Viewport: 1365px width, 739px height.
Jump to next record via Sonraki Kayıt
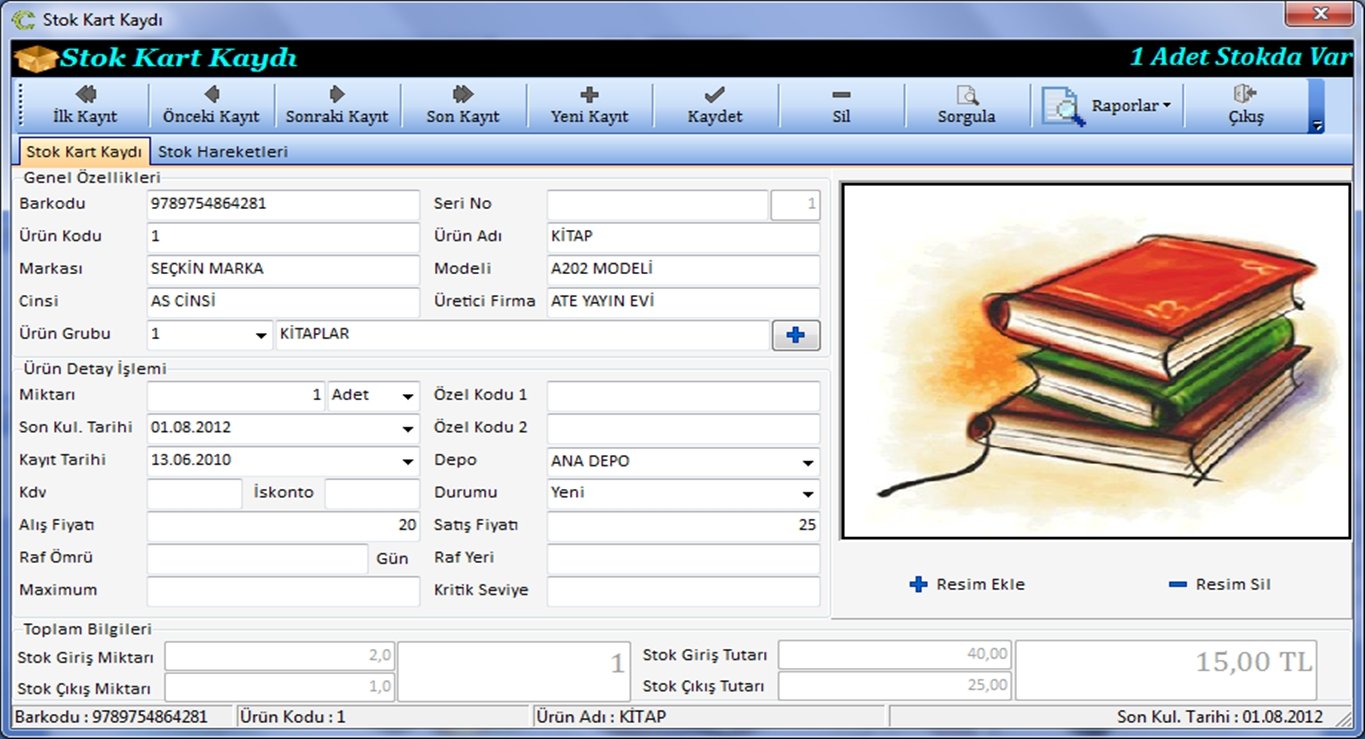pyautogui.click(x=337, y=105)
